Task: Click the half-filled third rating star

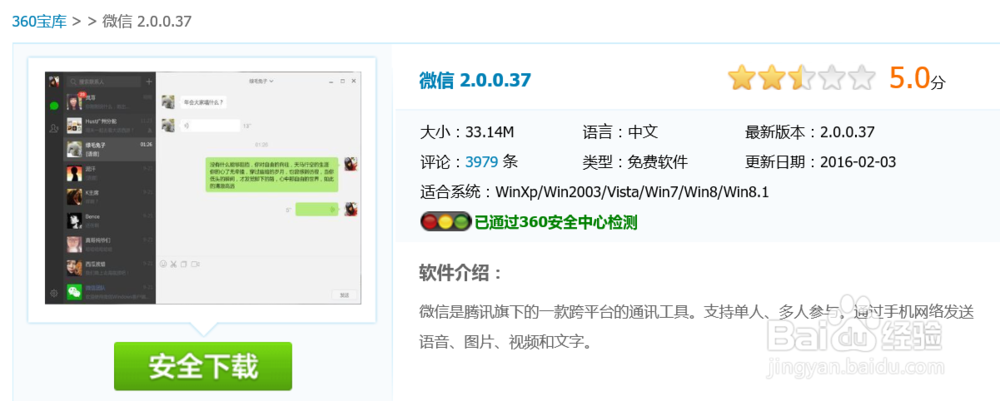Action: 801,78
